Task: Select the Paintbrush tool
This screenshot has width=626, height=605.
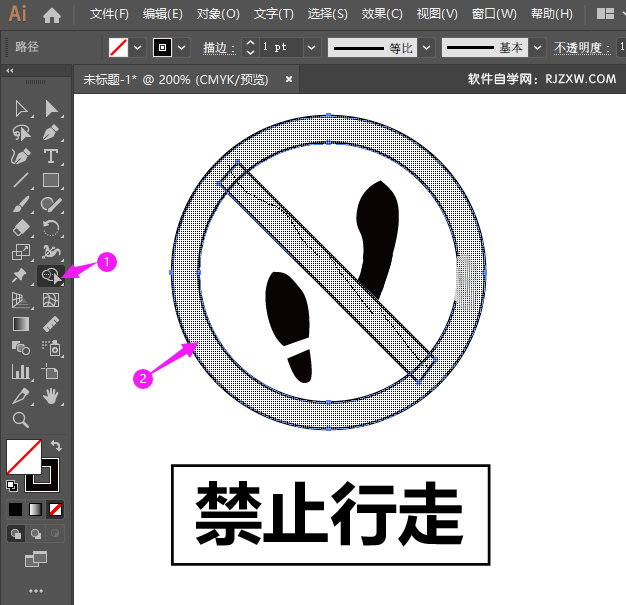Action: (x=21, y=204)
